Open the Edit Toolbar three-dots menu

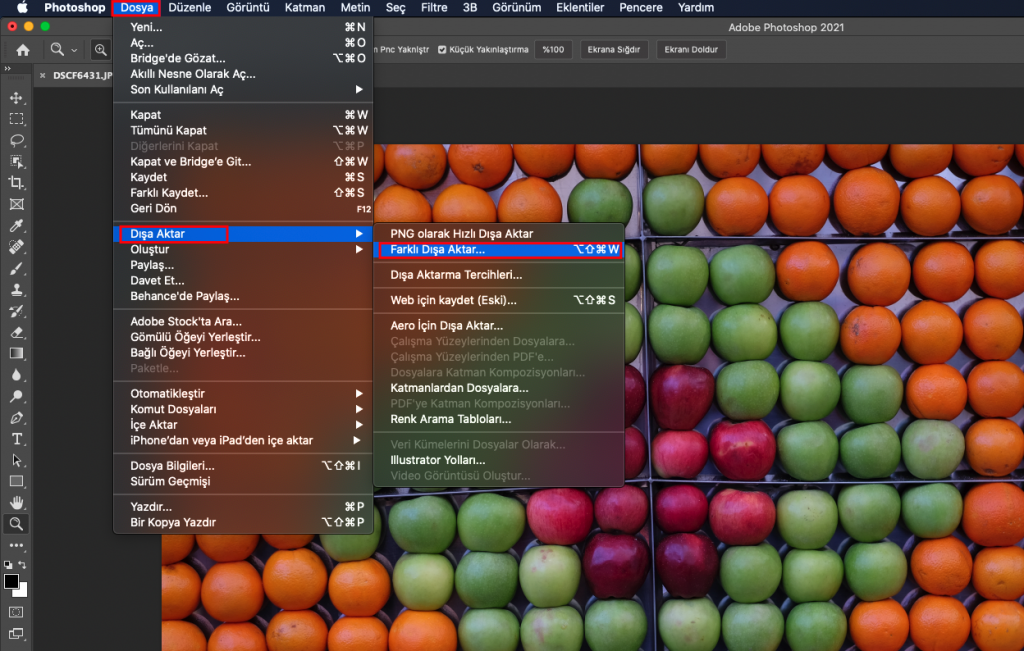[x=16, y=545]
